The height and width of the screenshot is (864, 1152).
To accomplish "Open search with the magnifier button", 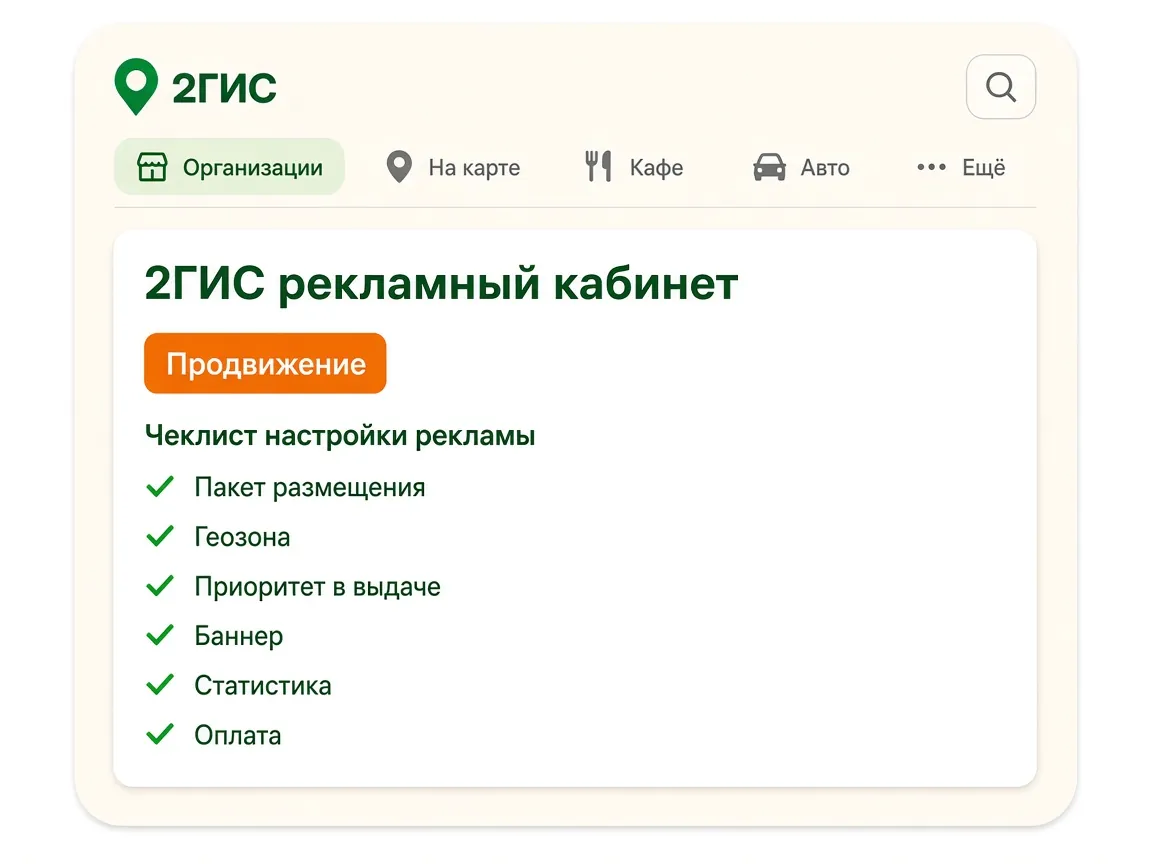I will pyautogui.click(x=1001, y=87).
